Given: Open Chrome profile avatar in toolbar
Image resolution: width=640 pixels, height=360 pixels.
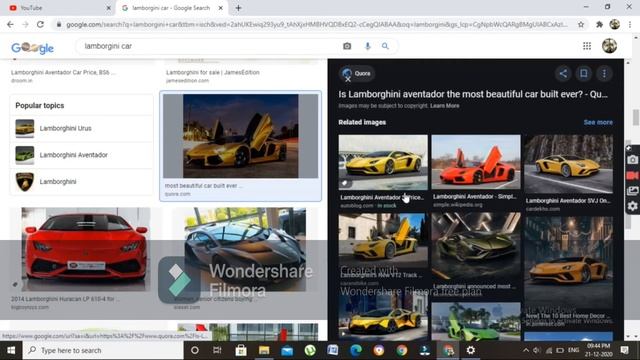Looking at the screenshot, I should (615, 24).
